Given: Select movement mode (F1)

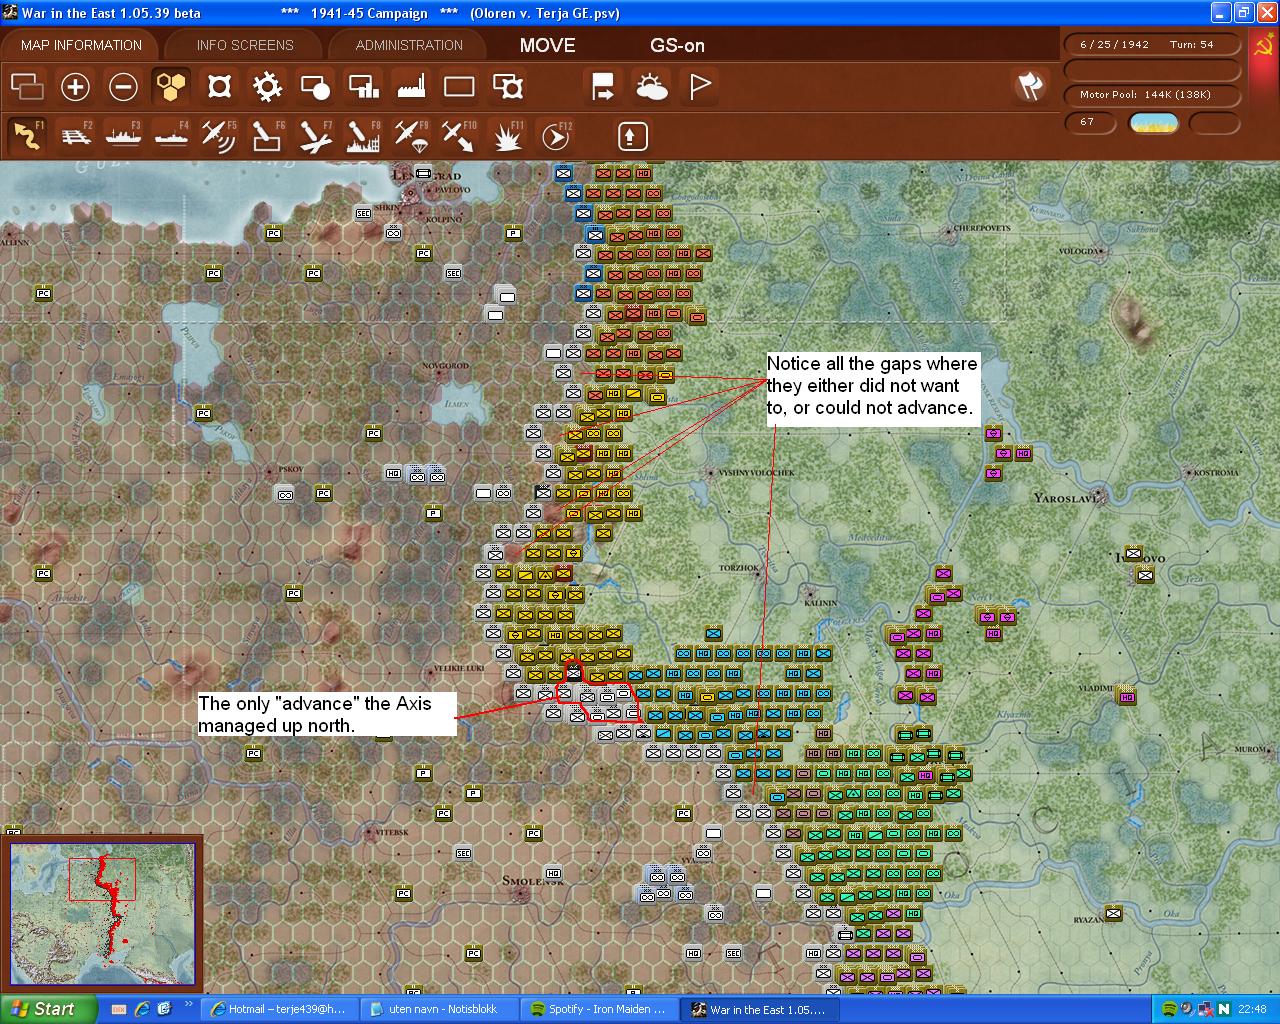Looking at the screenshot, I should point(27,135).
